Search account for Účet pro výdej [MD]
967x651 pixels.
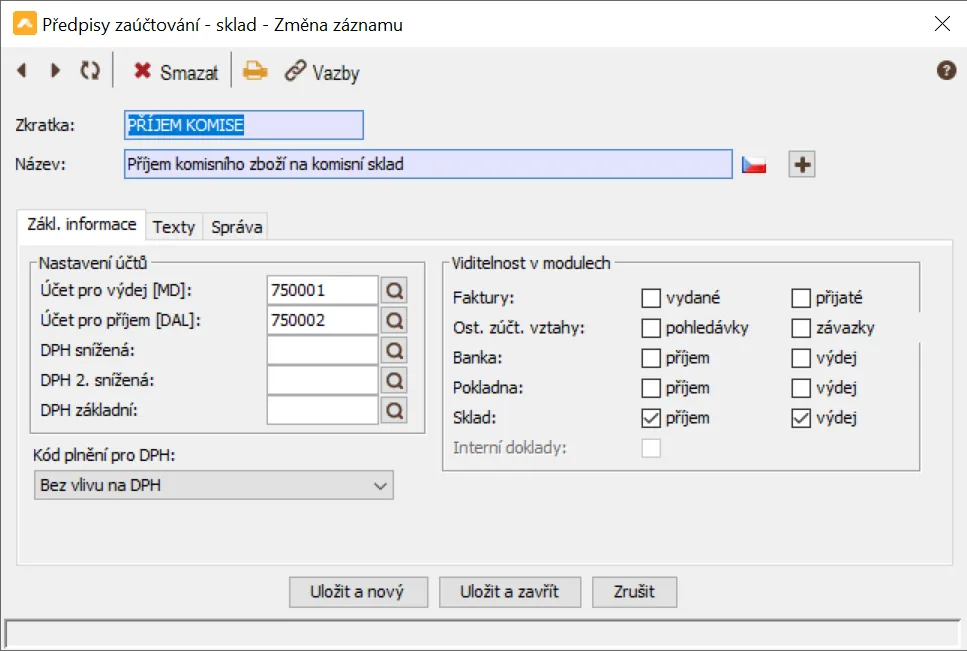tap(394, 290)
